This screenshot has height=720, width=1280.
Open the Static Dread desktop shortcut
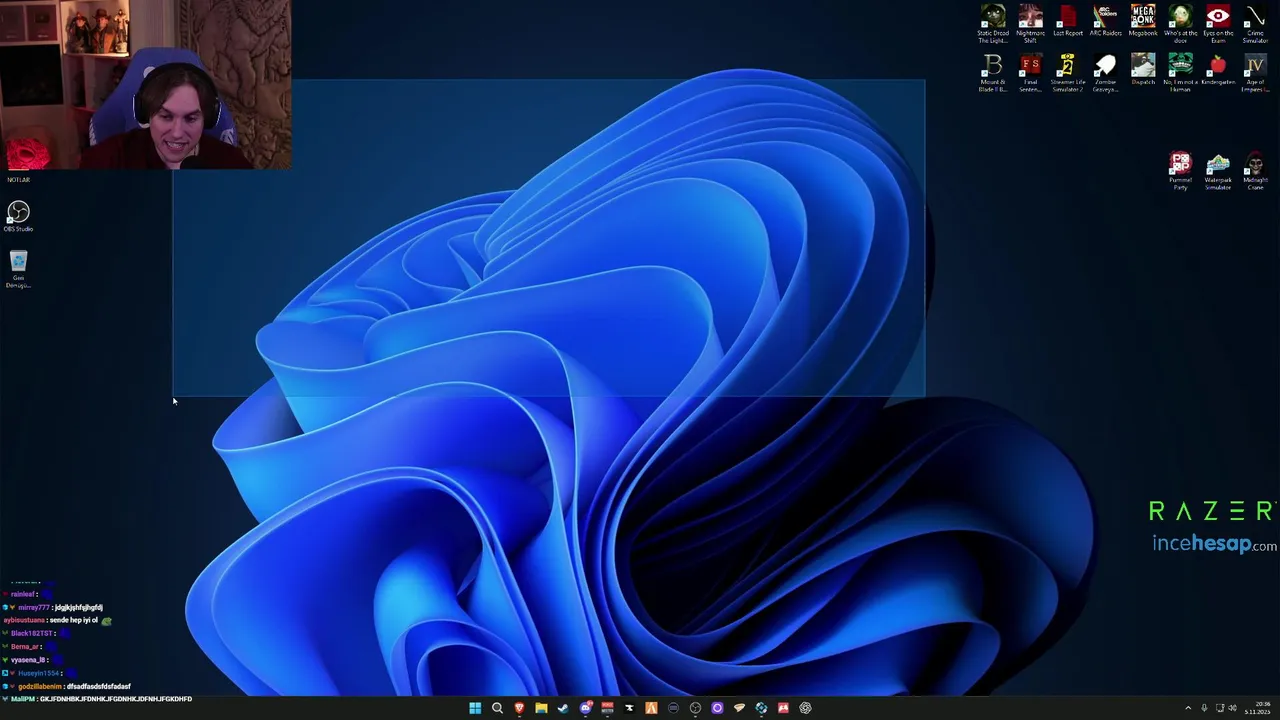(x=993, y=24)
